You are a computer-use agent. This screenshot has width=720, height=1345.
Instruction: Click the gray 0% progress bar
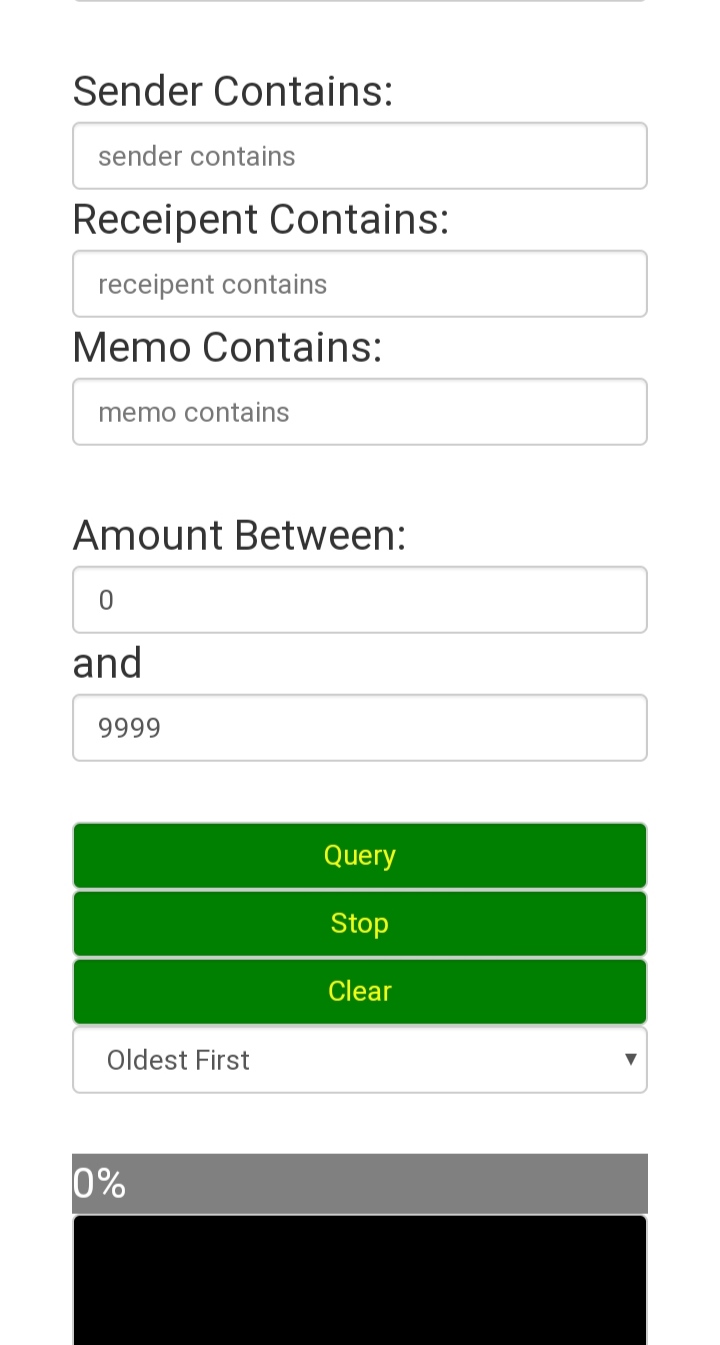360,1184
